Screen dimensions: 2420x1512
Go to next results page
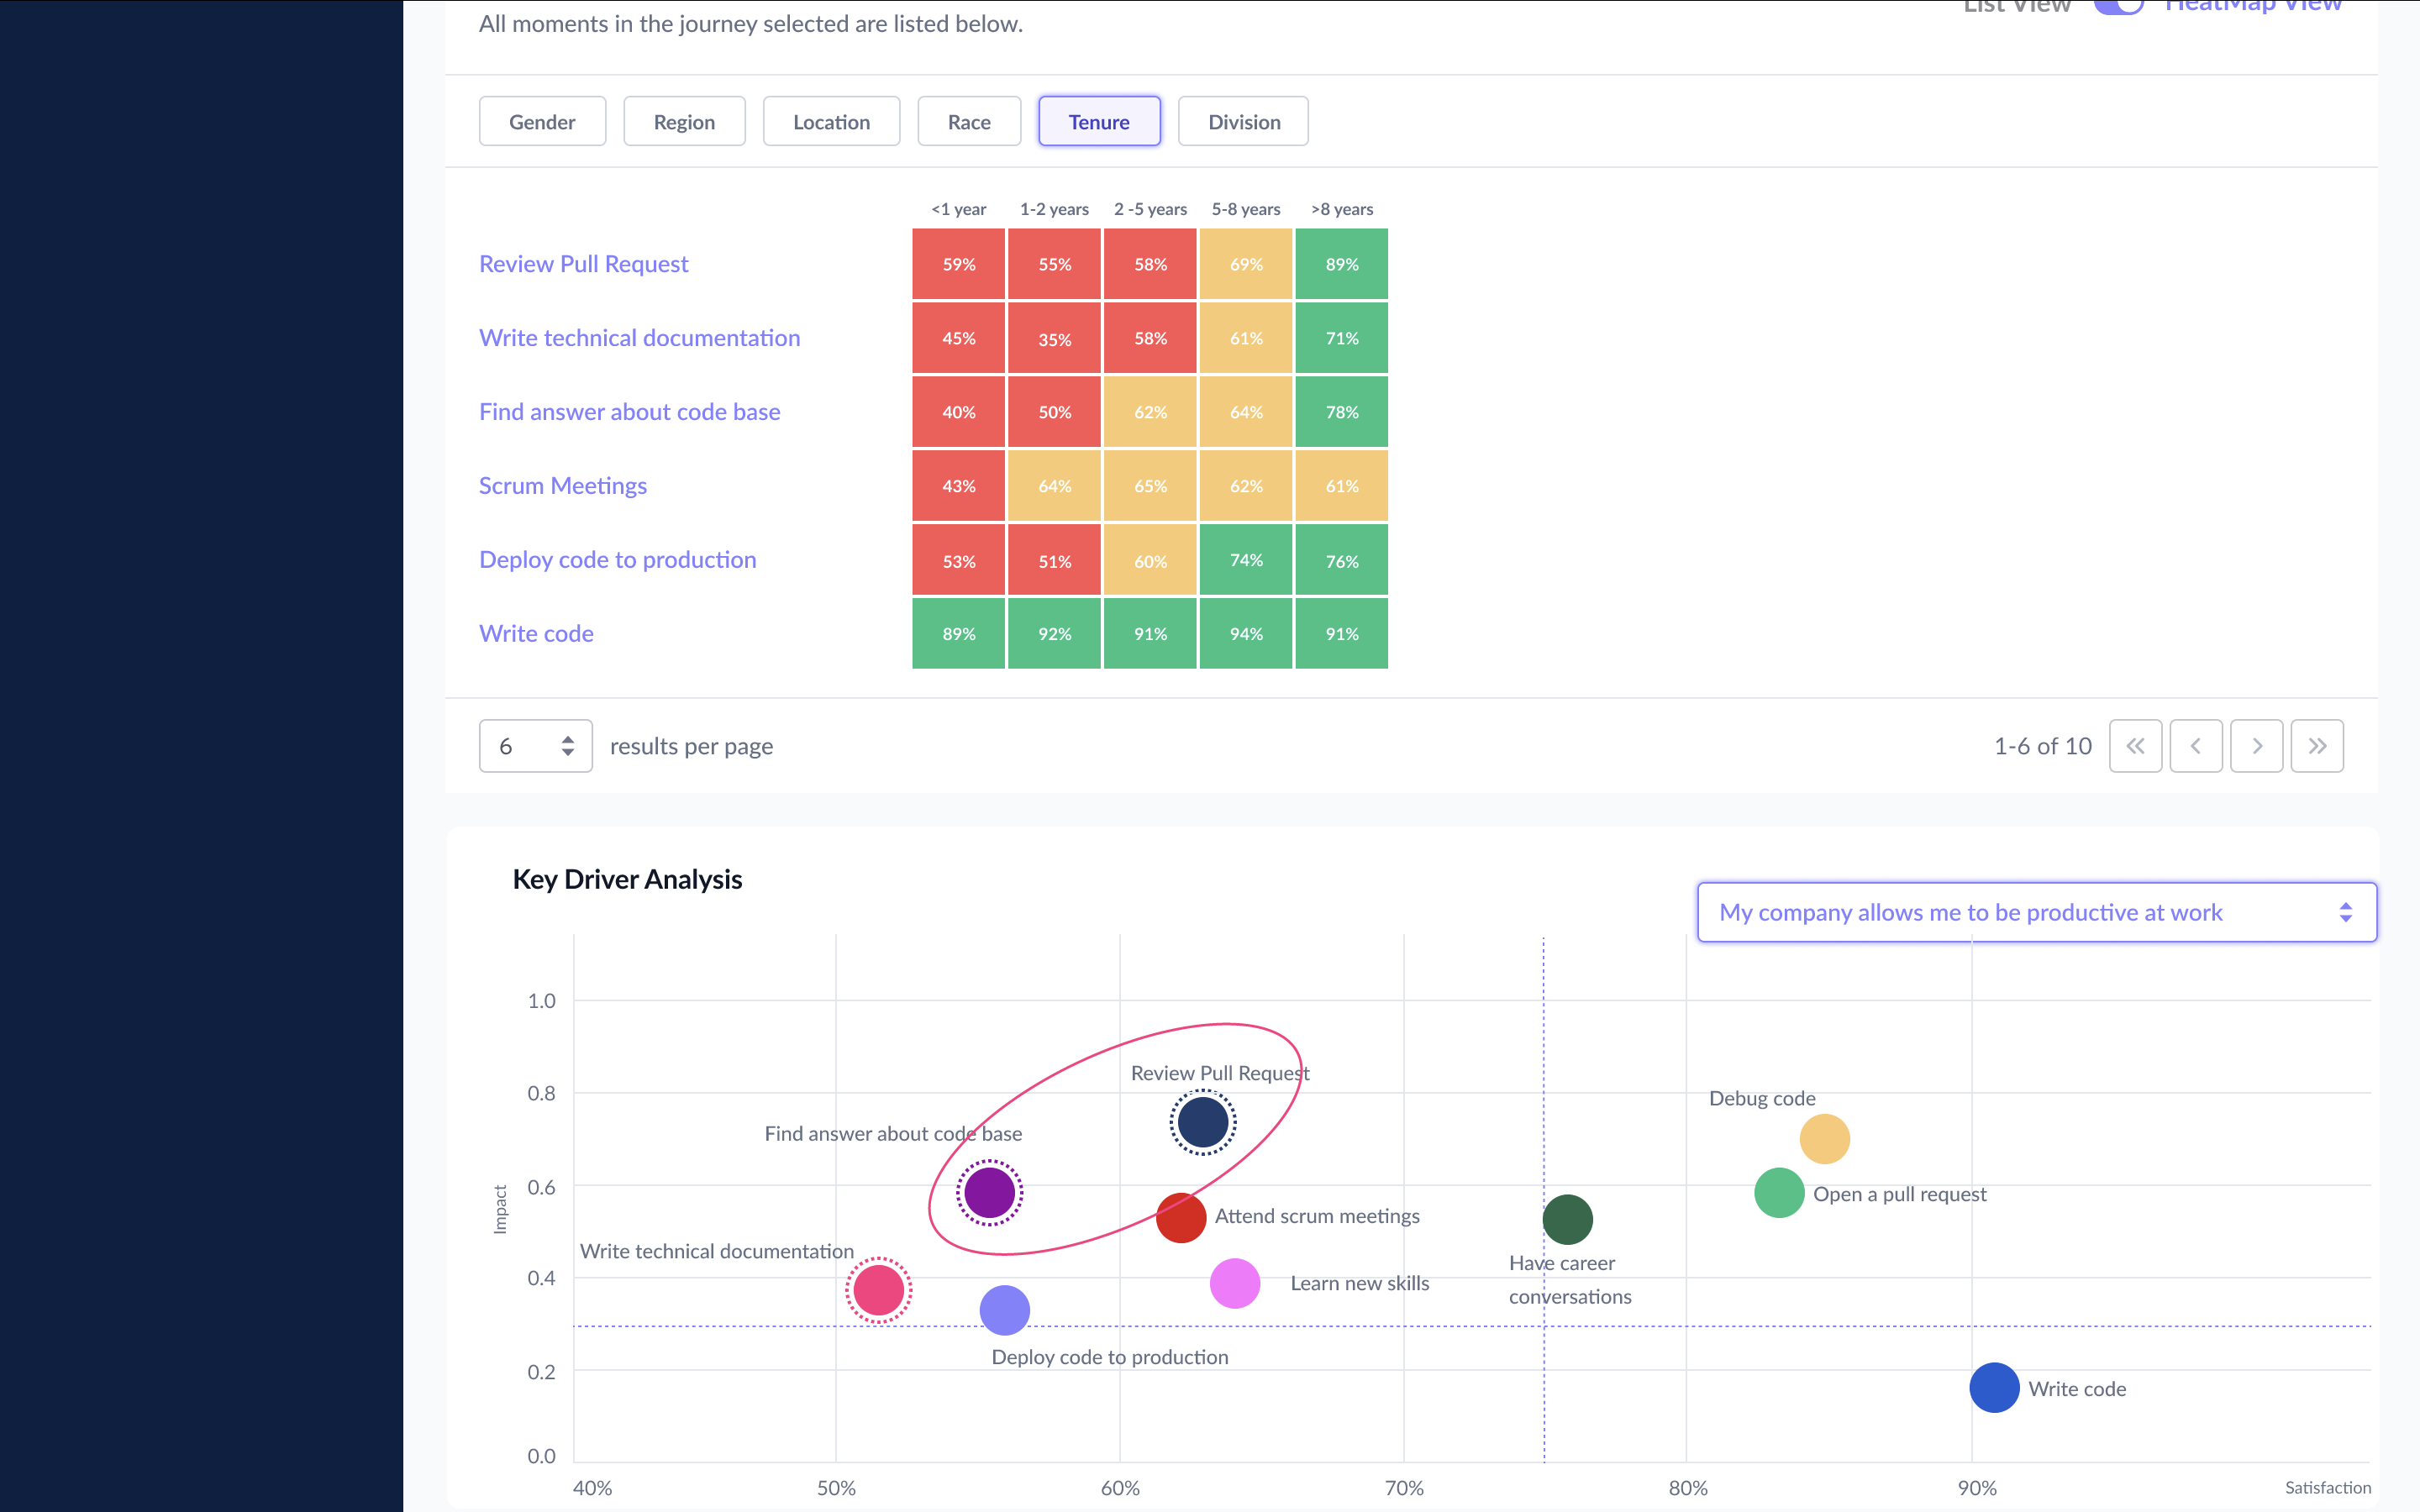2256,746
